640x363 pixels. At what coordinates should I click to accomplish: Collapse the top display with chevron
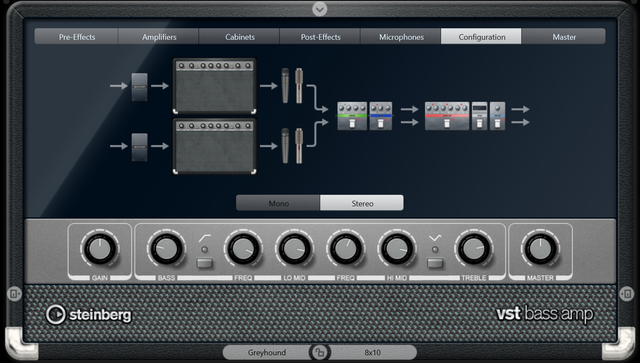[320, 9]
